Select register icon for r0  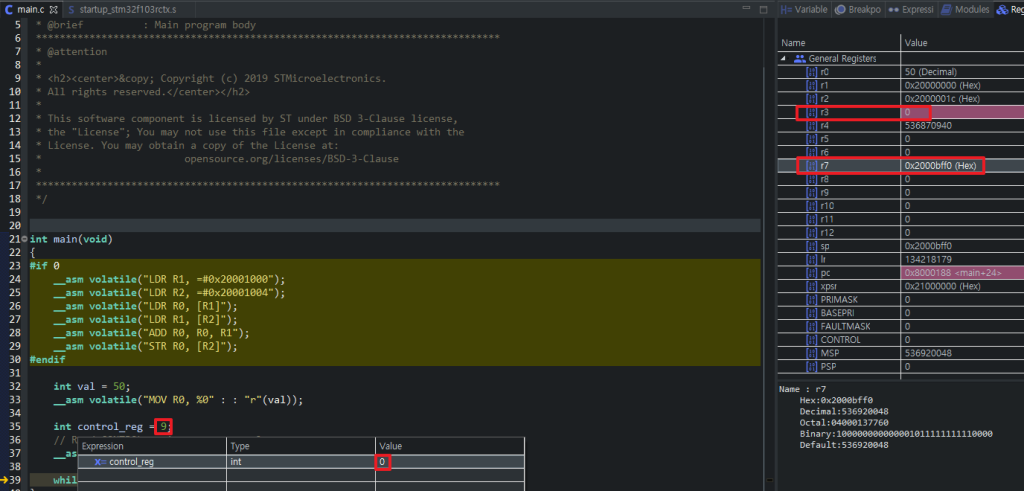[x=812, y=72]
